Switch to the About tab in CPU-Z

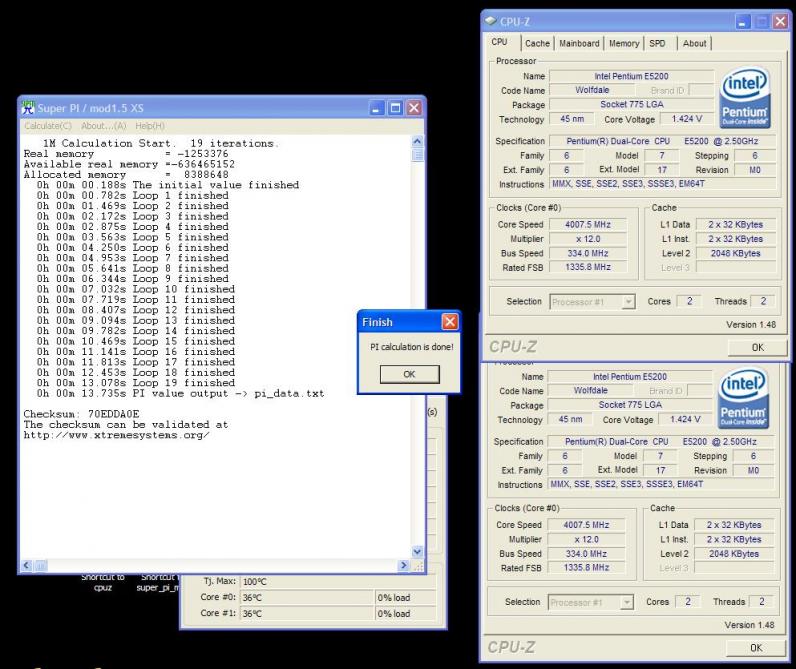pos(694,44)
